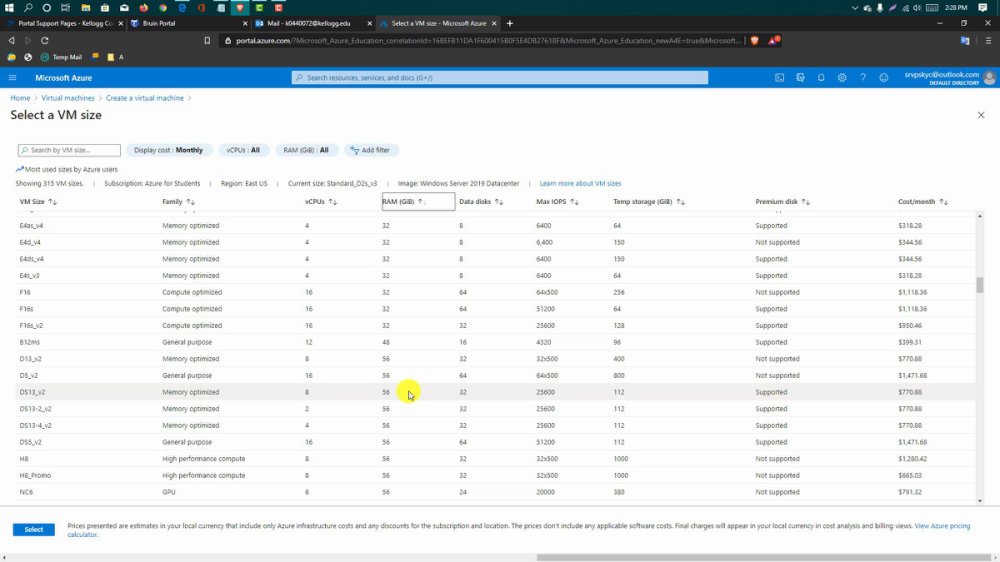Open the Brave Rewards triangle icon

[x=774, y=40]
